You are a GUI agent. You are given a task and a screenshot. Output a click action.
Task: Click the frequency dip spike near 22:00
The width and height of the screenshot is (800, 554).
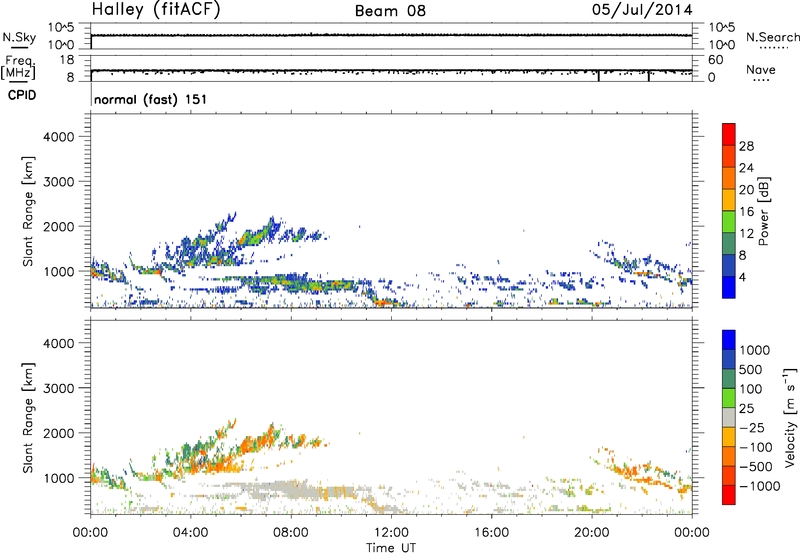[648, 75]
